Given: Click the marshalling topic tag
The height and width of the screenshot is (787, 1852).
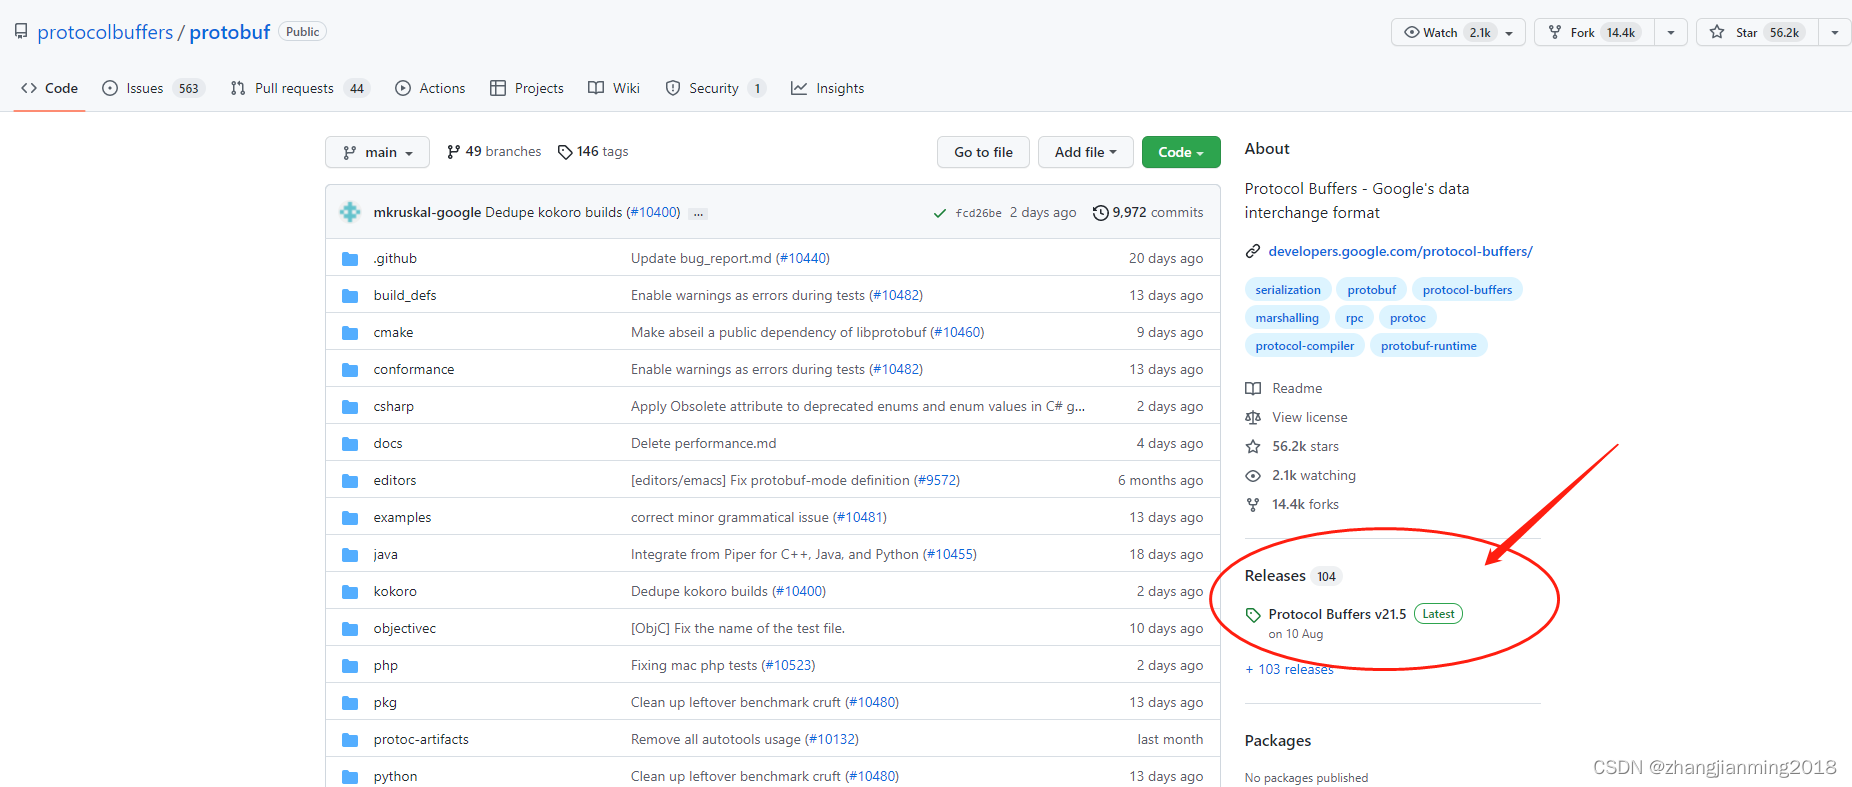Looking at the screenshot, I should coord(1287,318).
